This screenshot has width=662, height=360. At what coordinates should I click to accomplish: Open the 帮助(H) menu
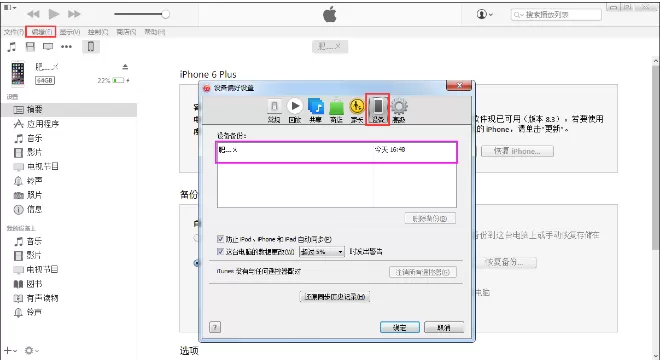point(155,32)
